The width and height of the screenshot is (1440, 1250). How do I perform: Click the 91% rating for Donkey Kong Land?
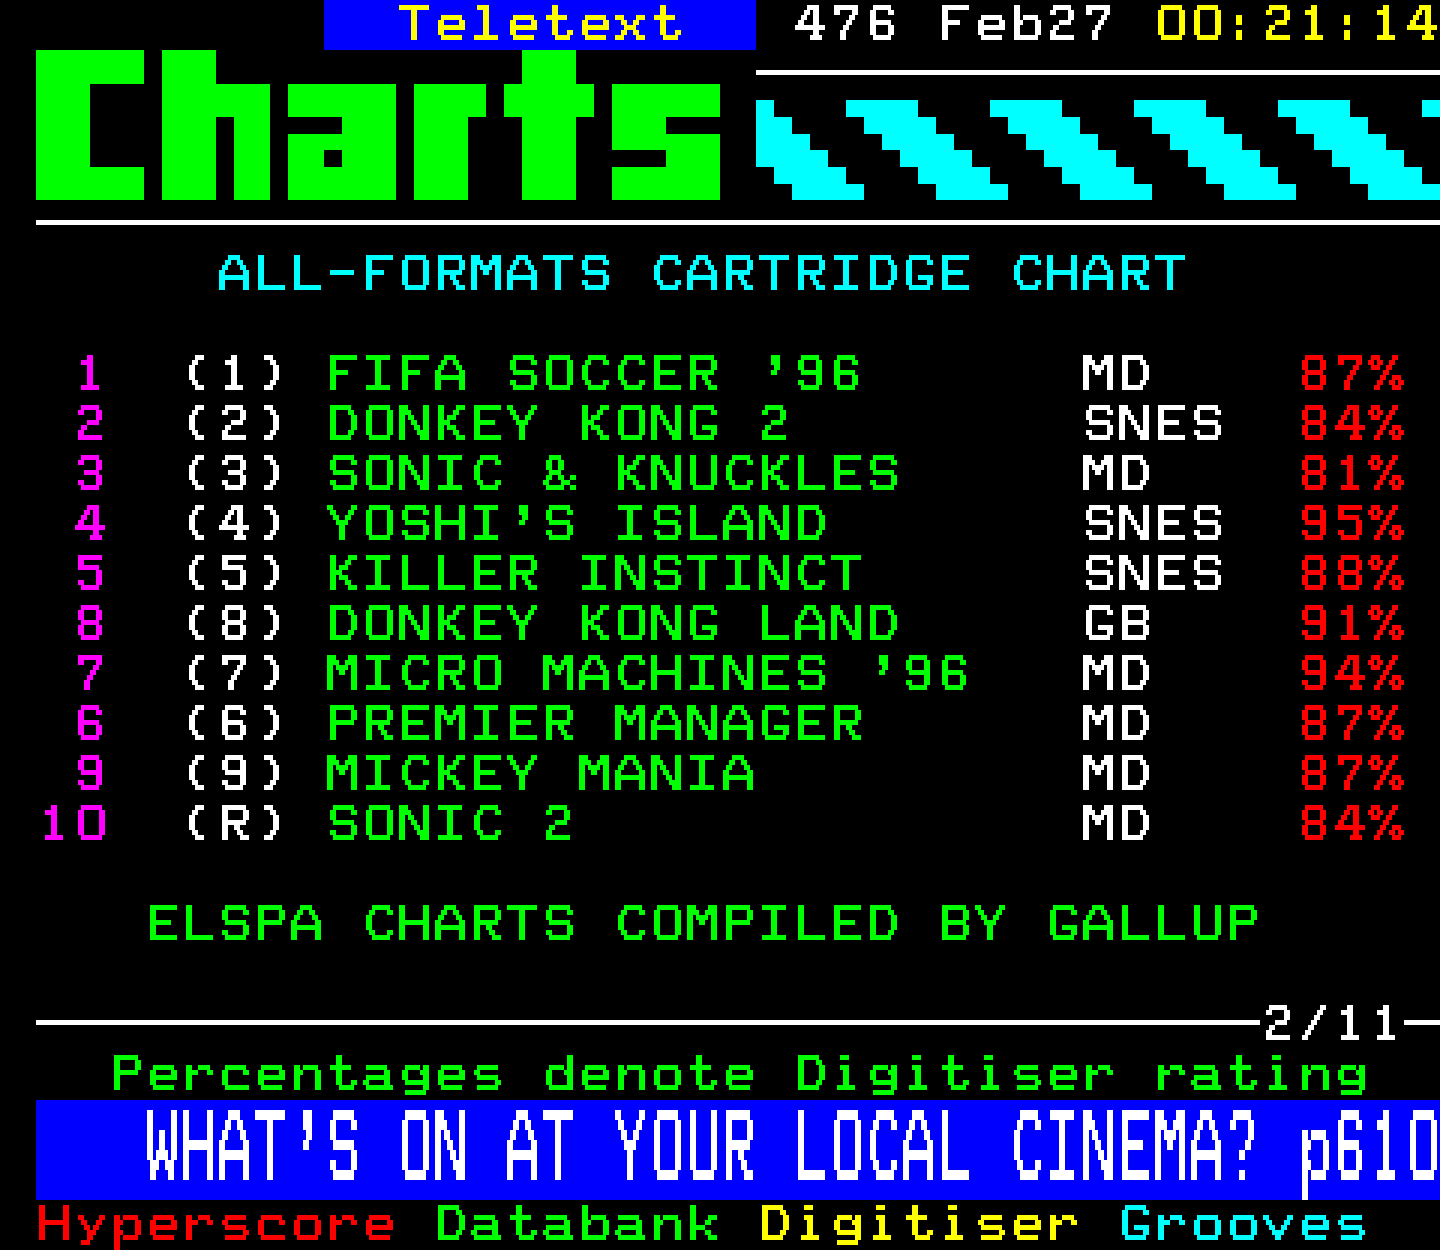pyautogui.click(x=1352, y=624)
